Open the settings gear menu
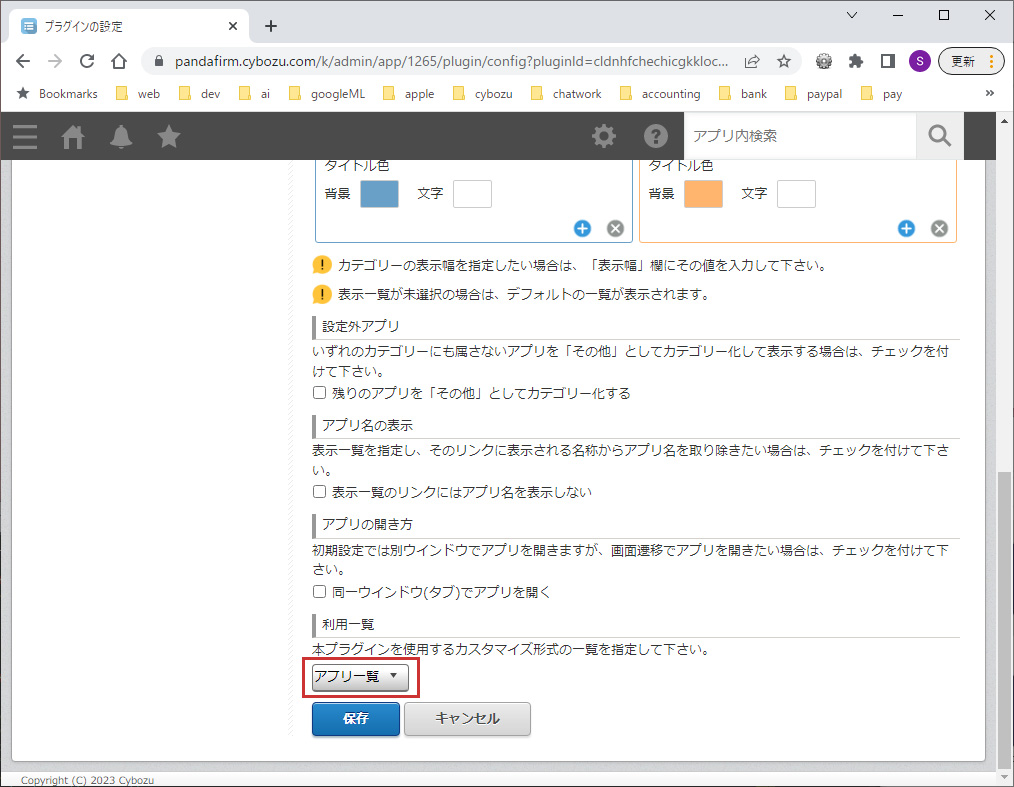This screenshot has height=787, width=1014. point(604,136)
